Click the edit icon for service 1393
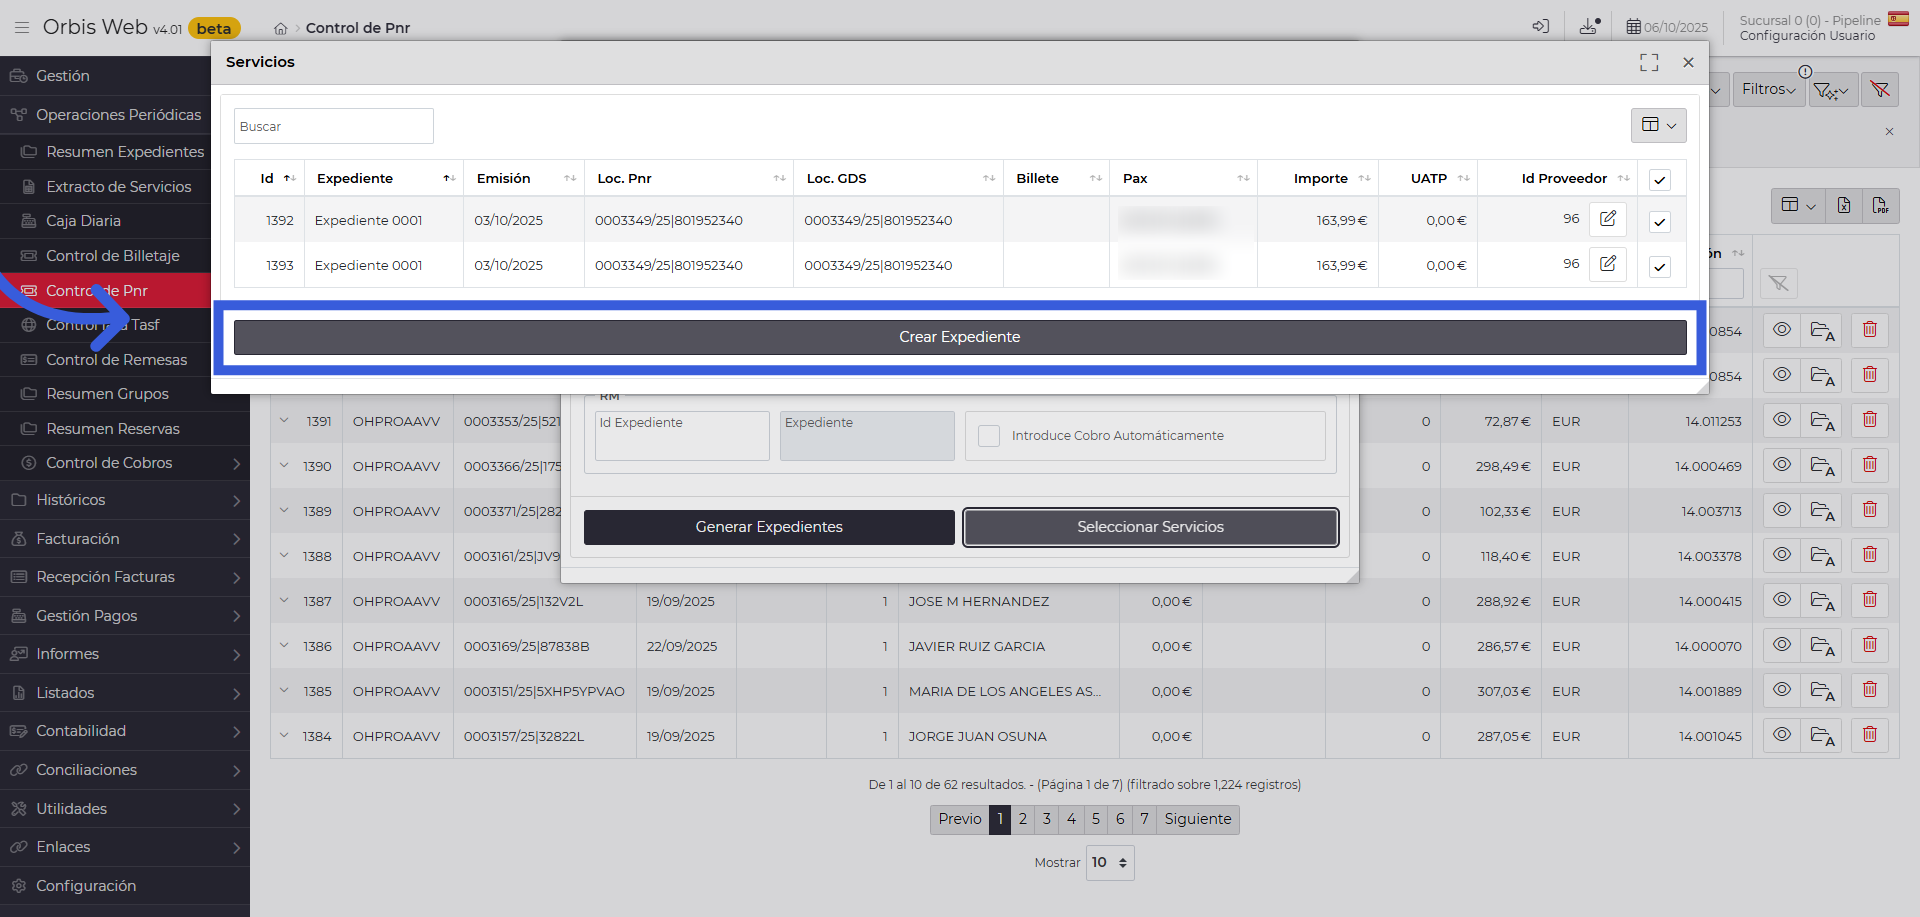This screenshot has width=1920, height=917. (x=1607, y=264)
